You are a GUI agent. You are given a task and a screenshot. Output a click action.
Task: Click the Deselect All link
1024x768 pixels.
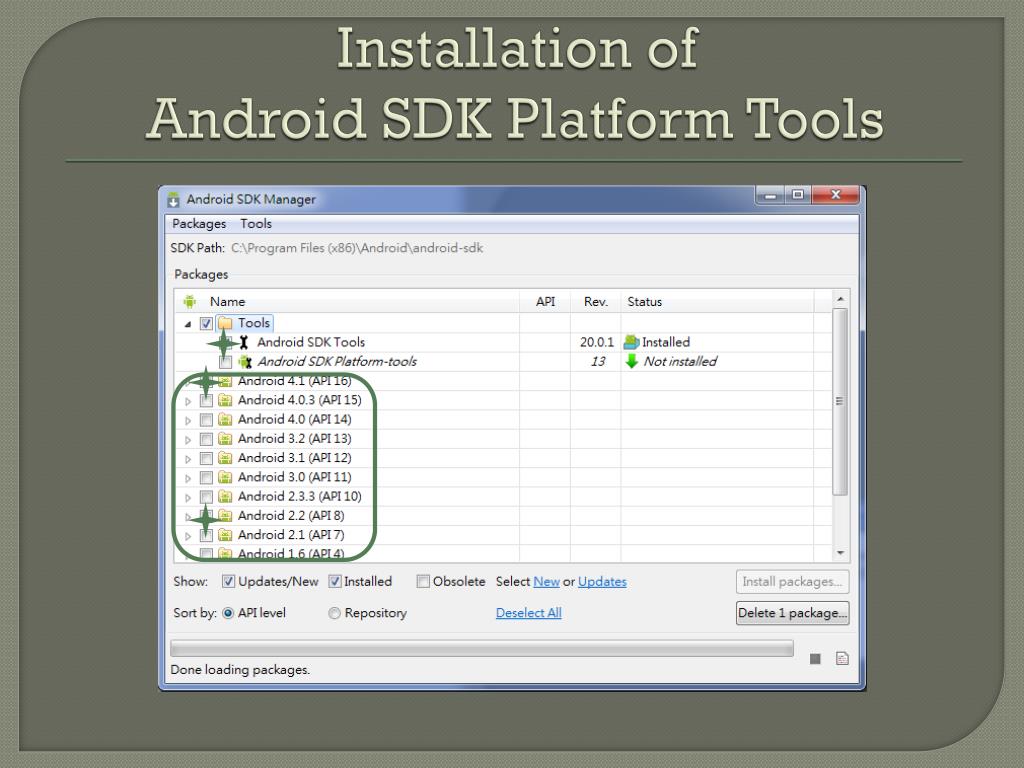point(529,613)
